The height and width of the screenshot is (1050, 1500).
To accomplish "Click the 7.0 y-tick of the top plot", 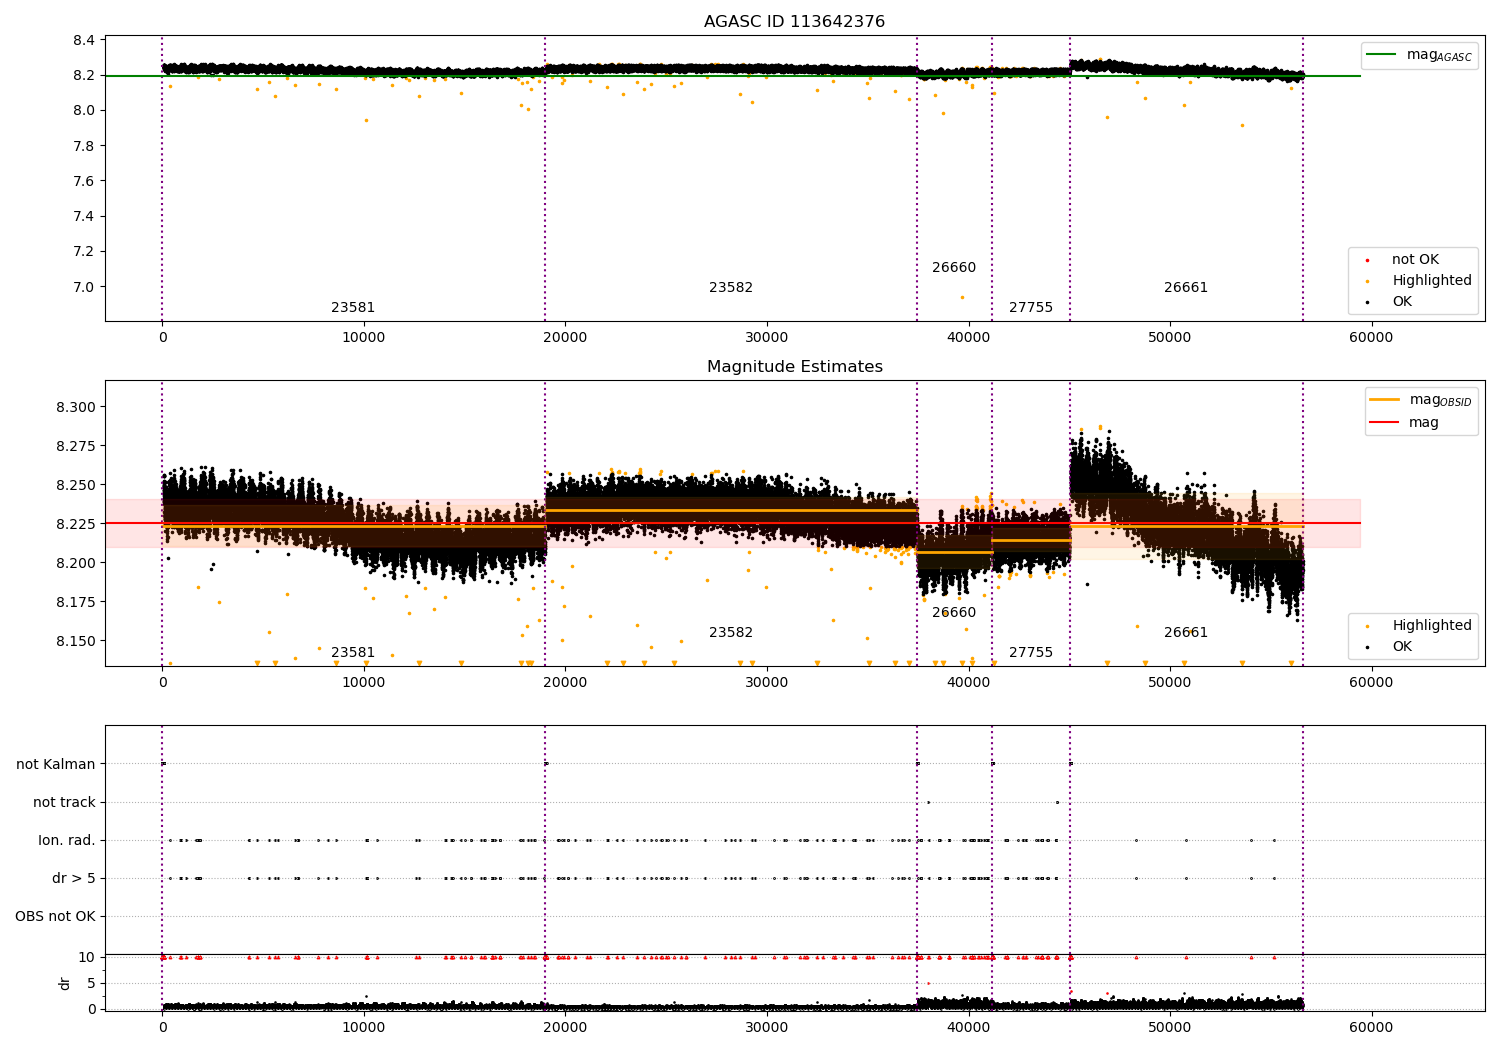I will [85, 288].
